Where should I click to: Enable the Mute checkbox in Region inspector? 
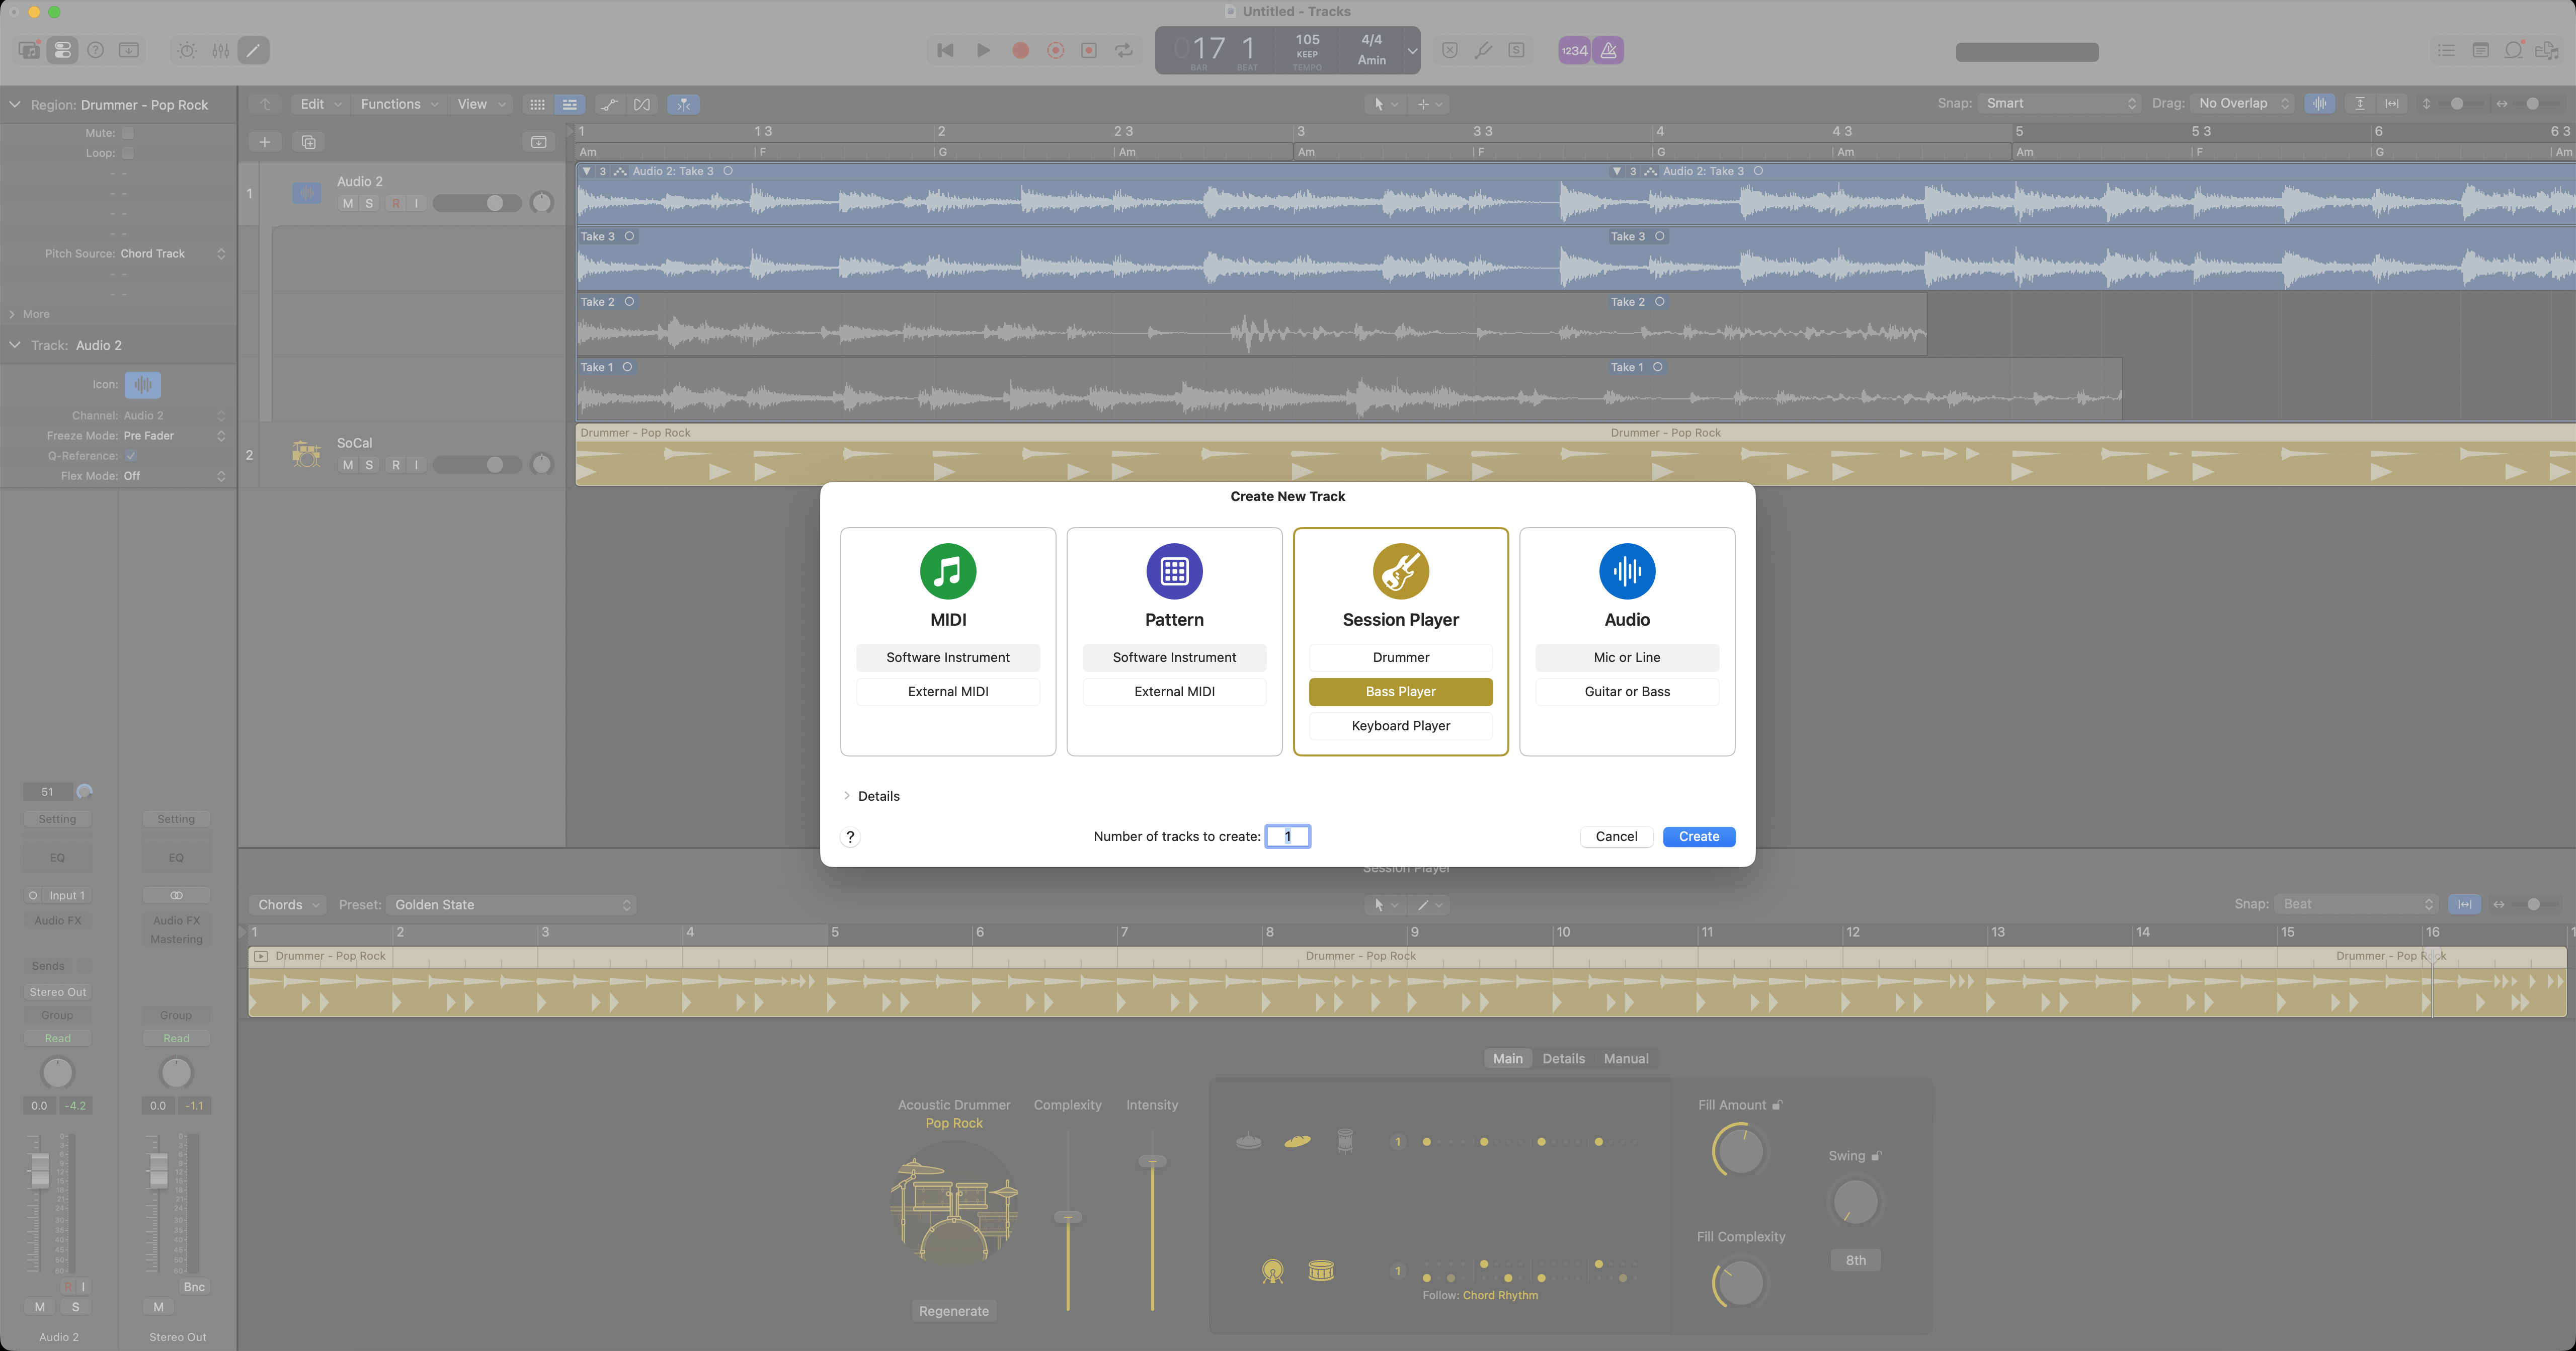(x=128, y=132)
